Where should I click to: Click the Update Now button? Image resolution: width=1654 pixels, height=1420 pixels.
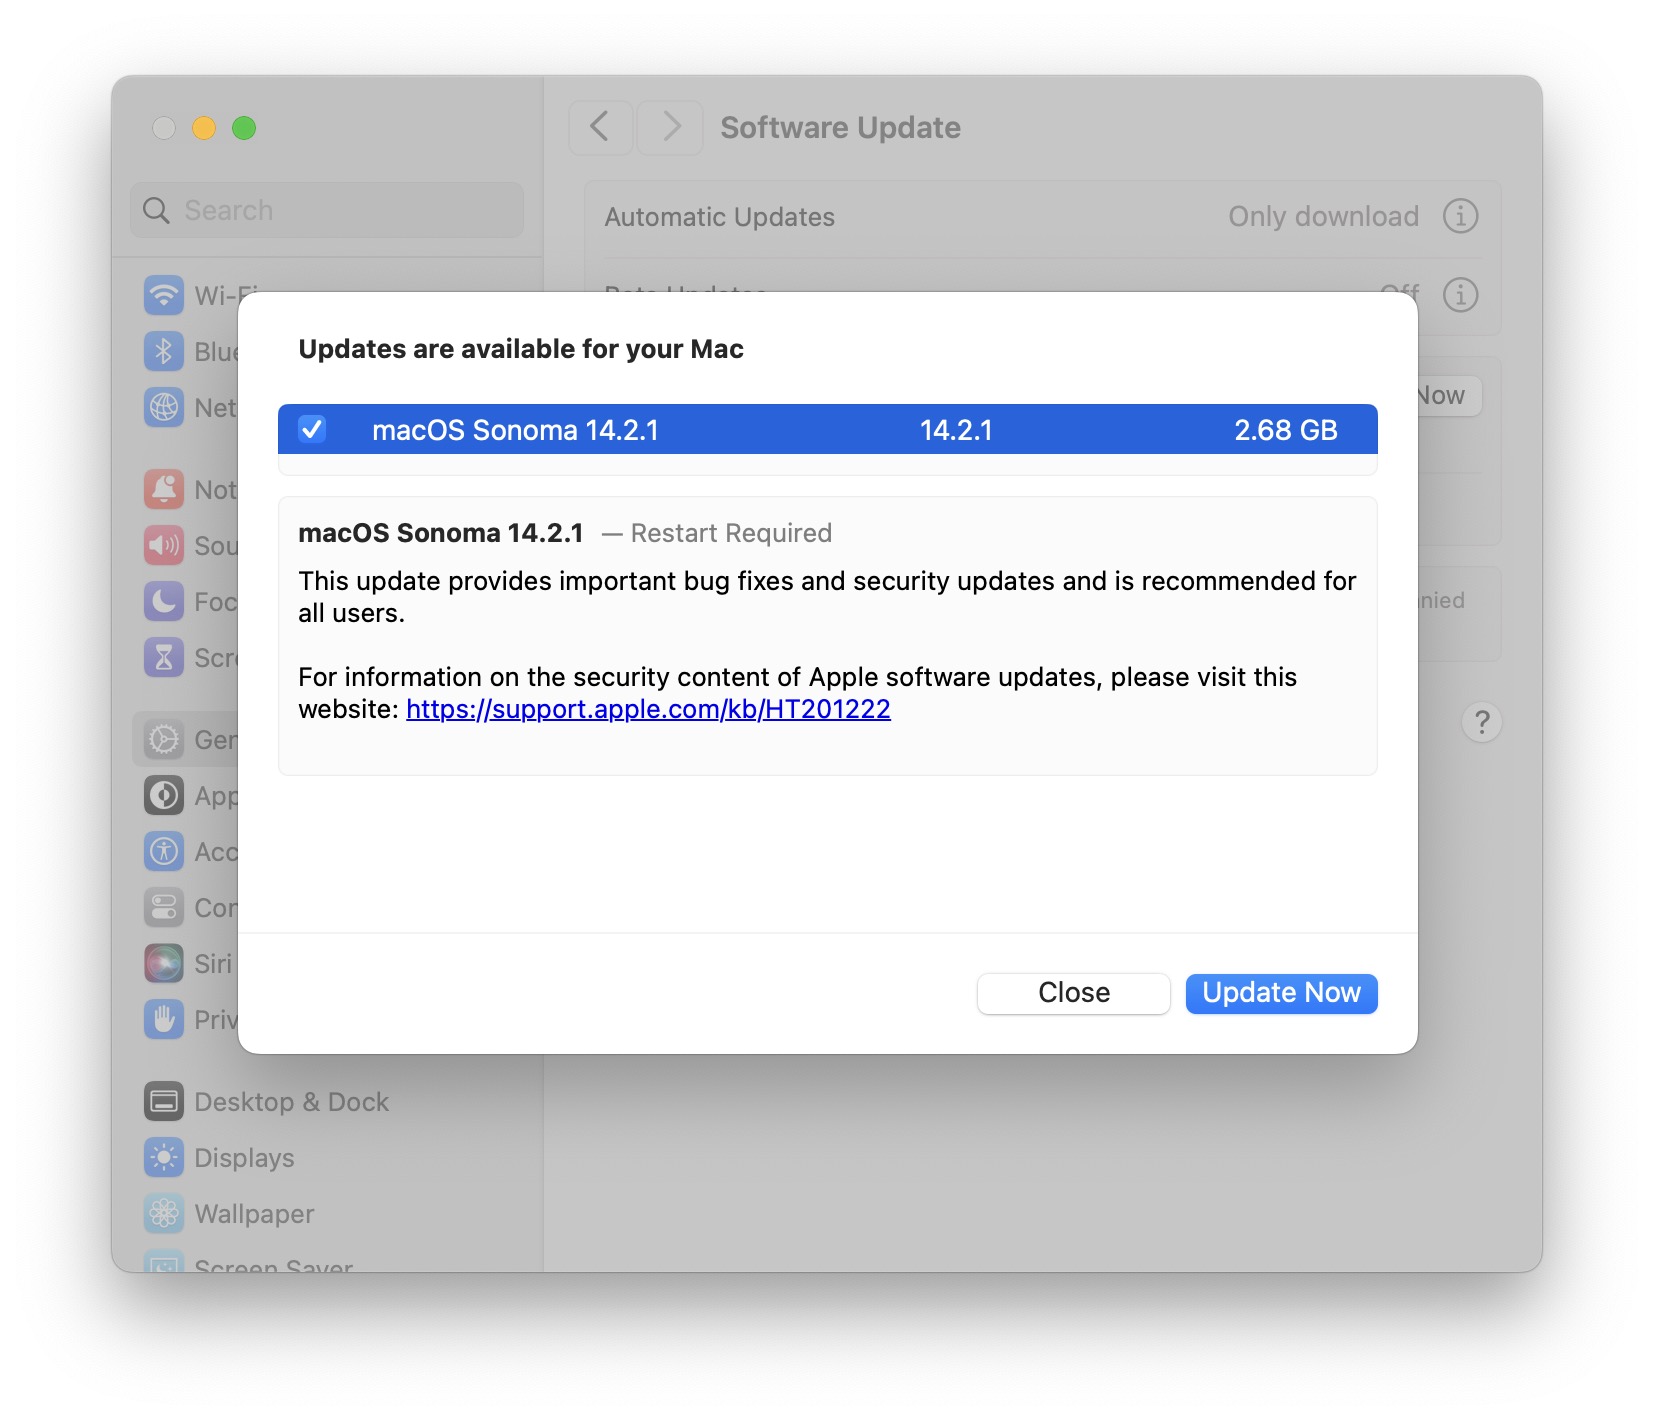click(1281, 993)
